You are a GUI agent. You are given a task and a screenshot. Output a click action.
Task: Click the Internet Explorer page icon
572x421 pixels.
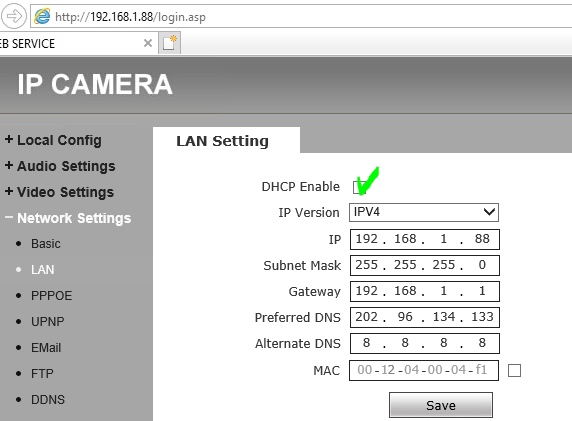[42, 17]
